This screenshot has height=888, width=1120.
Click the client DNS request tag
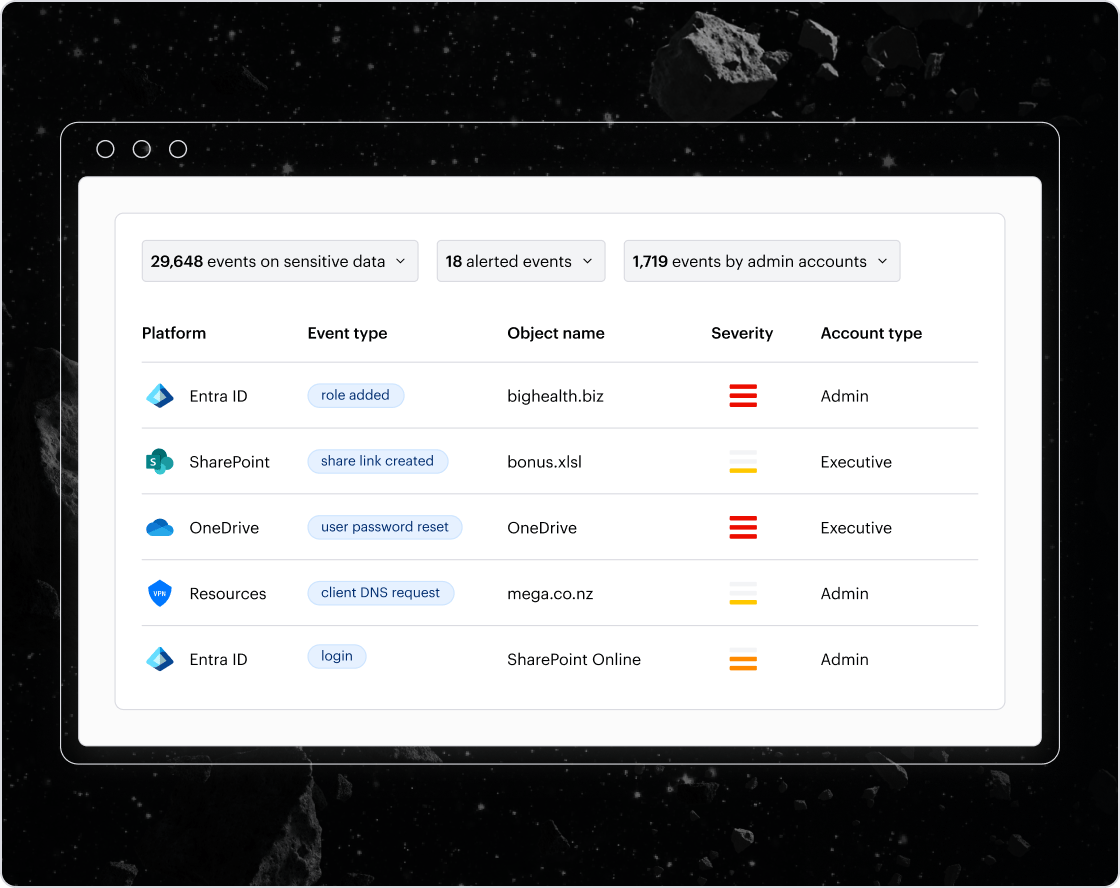coord(380,593)
